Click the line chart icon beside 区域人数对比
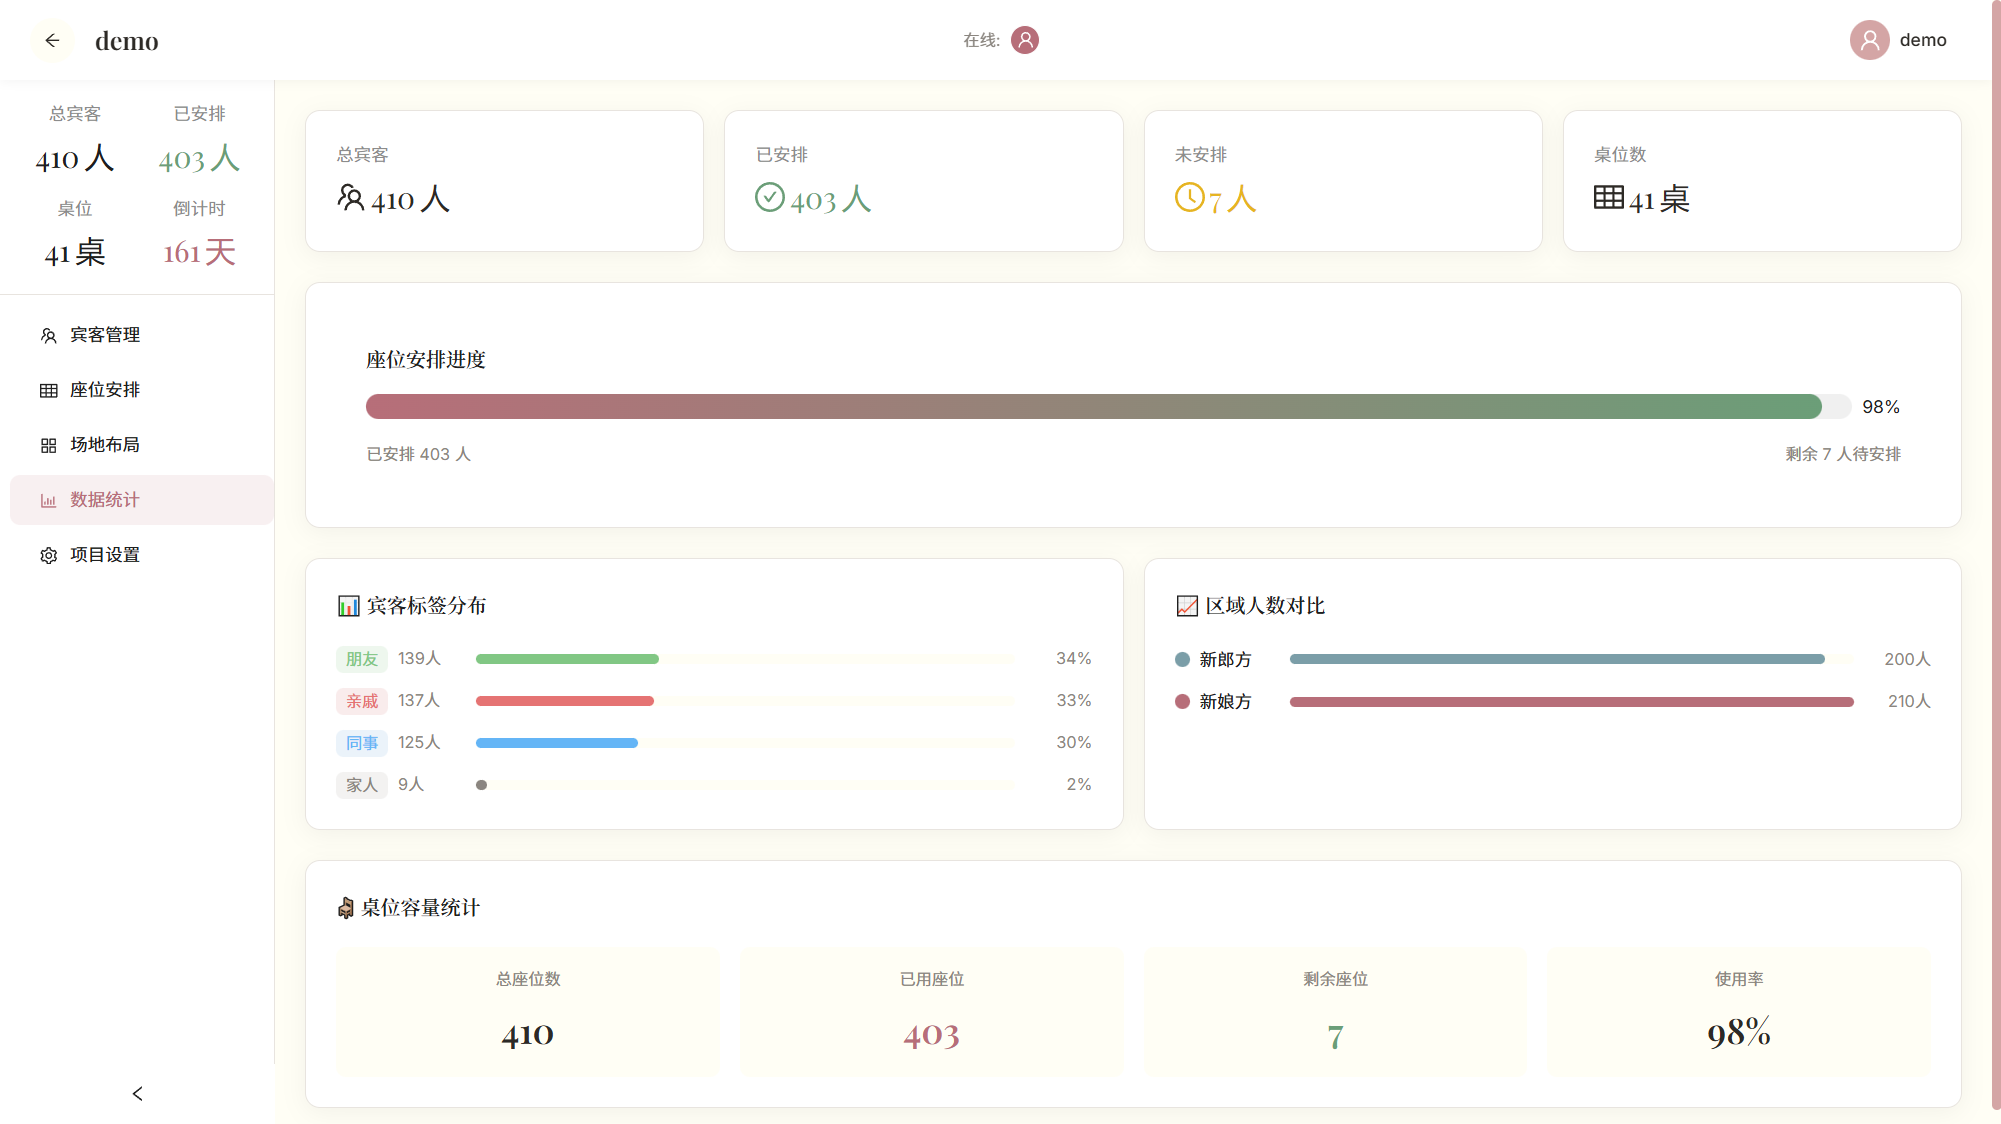Viewport: 2001px width, 1124px height. tap(1187, 606)
